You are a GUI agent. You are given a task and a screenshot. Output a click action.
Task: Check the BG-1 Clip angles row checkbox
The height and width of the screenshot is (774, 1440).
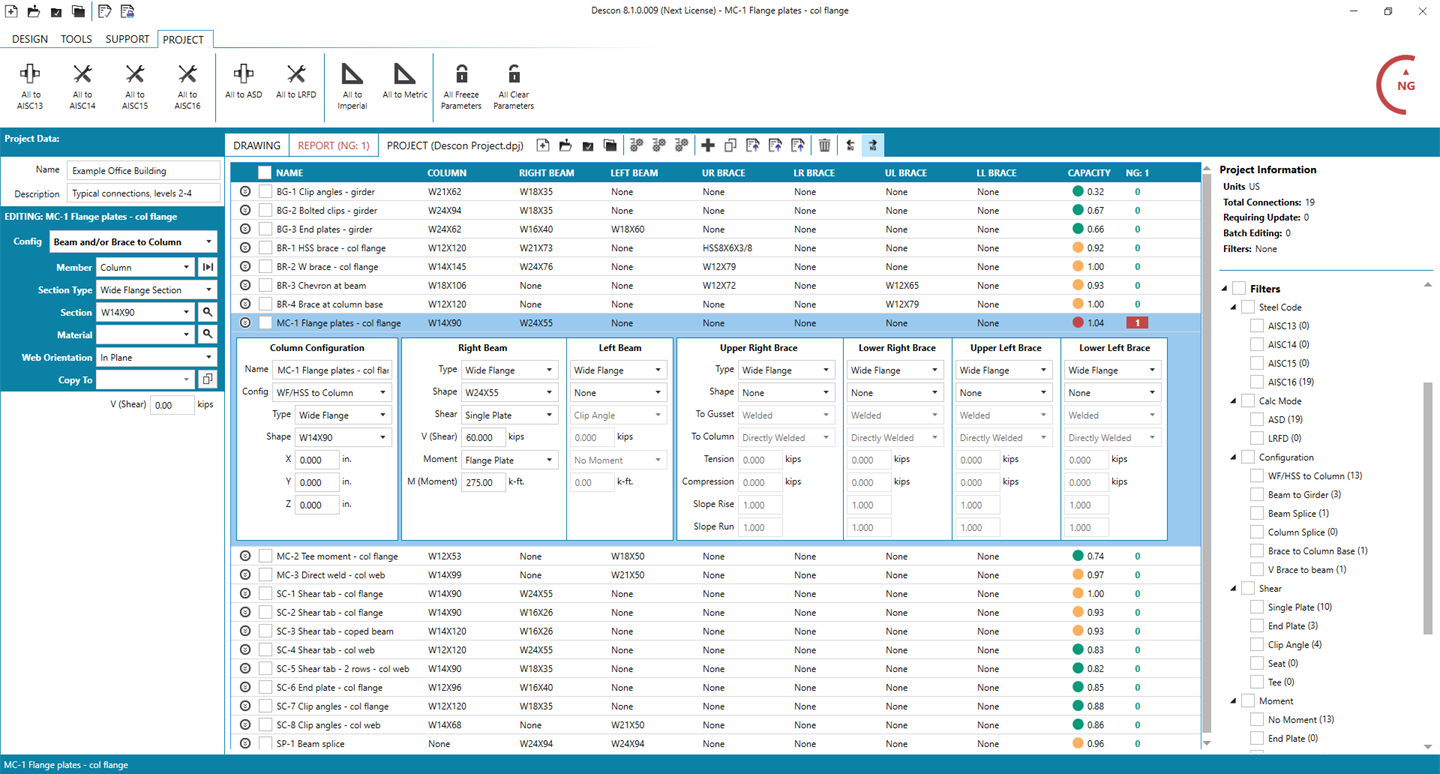[266, 191]
